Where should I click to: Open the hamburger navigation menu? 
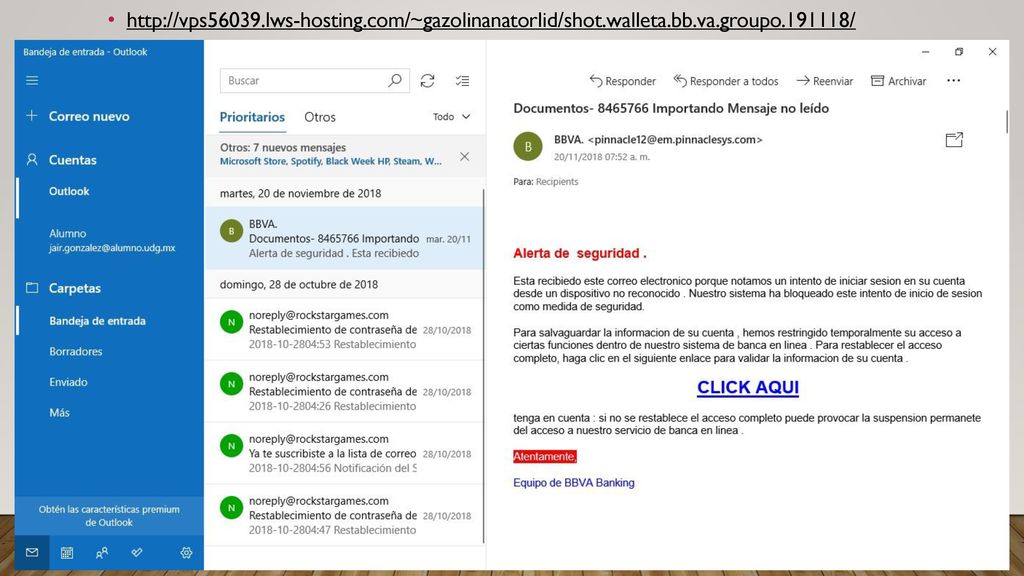click(32, 80)
